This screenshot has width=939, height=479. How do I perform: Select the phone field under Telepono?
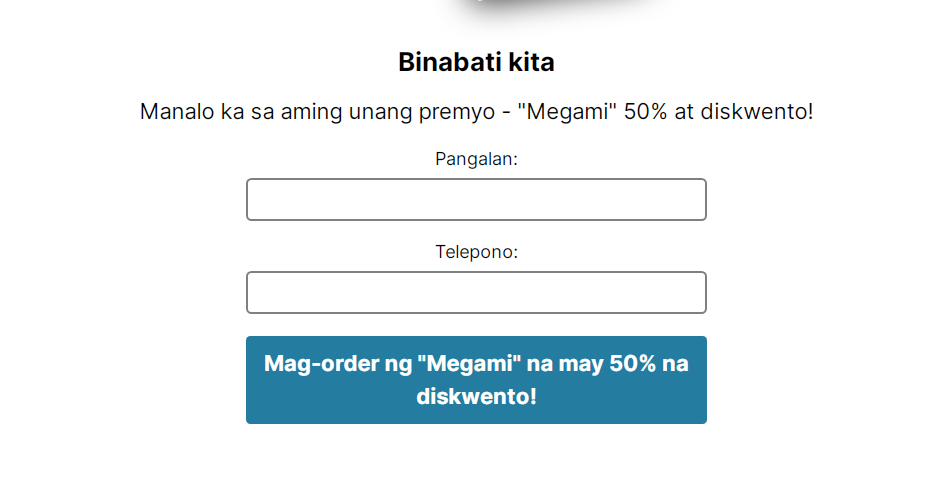476,292
